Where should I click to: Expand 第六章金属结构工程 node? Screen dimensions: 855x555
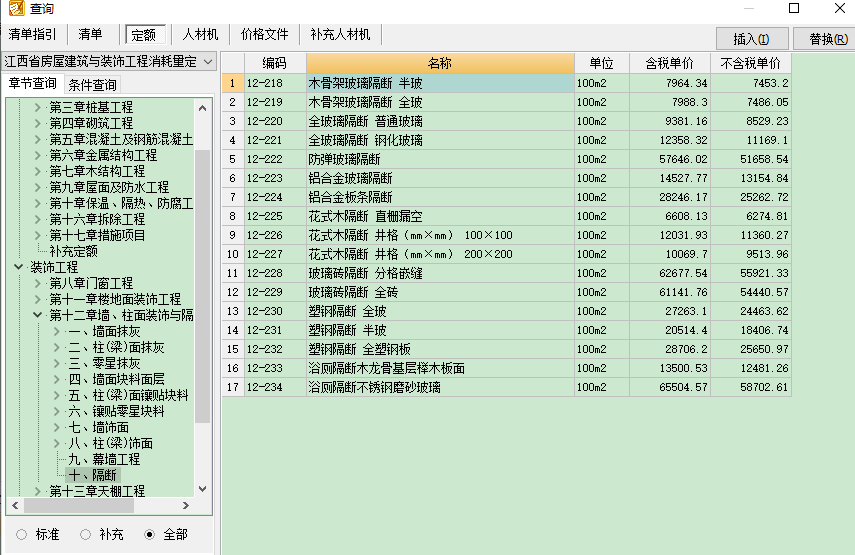pyautogui.click(x=38, y=155)
